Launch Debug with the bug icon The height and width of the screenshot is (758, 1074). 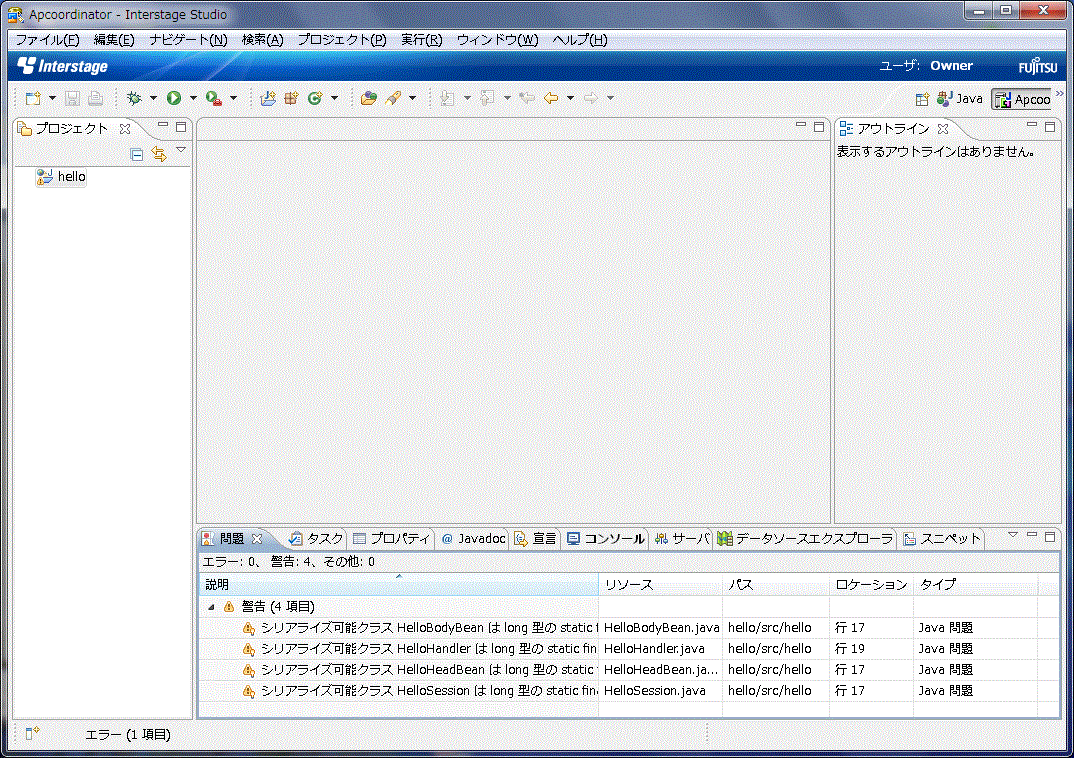134,99
